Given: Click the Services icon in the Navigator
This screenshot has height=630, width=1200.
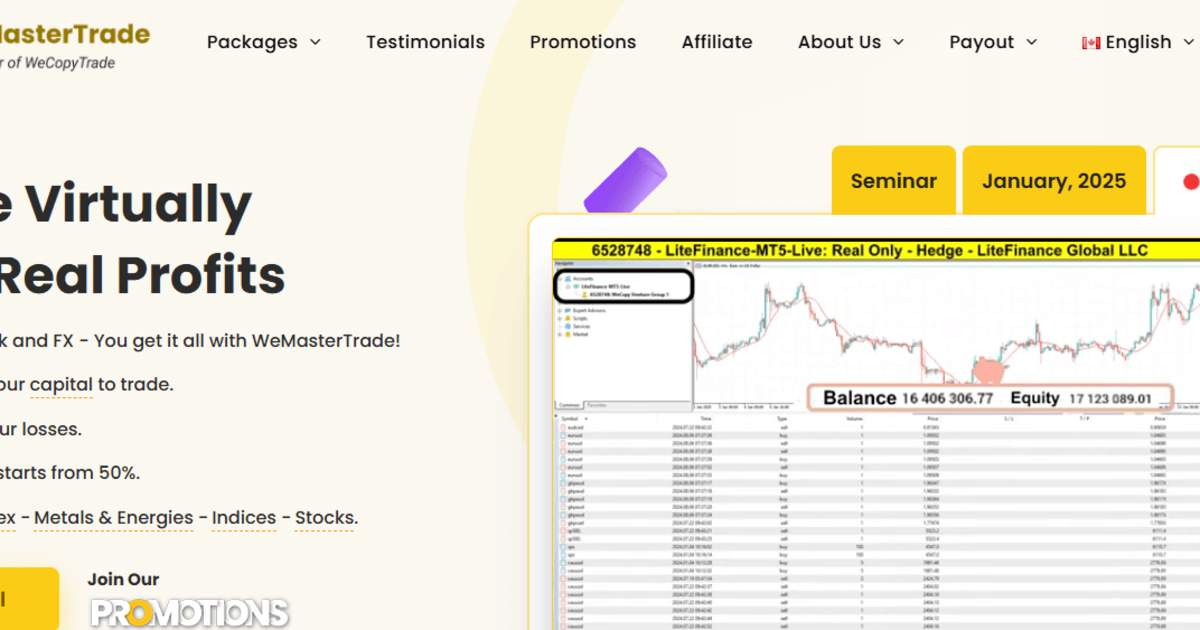Looking at the screenshot, I should tap(567, 326).
